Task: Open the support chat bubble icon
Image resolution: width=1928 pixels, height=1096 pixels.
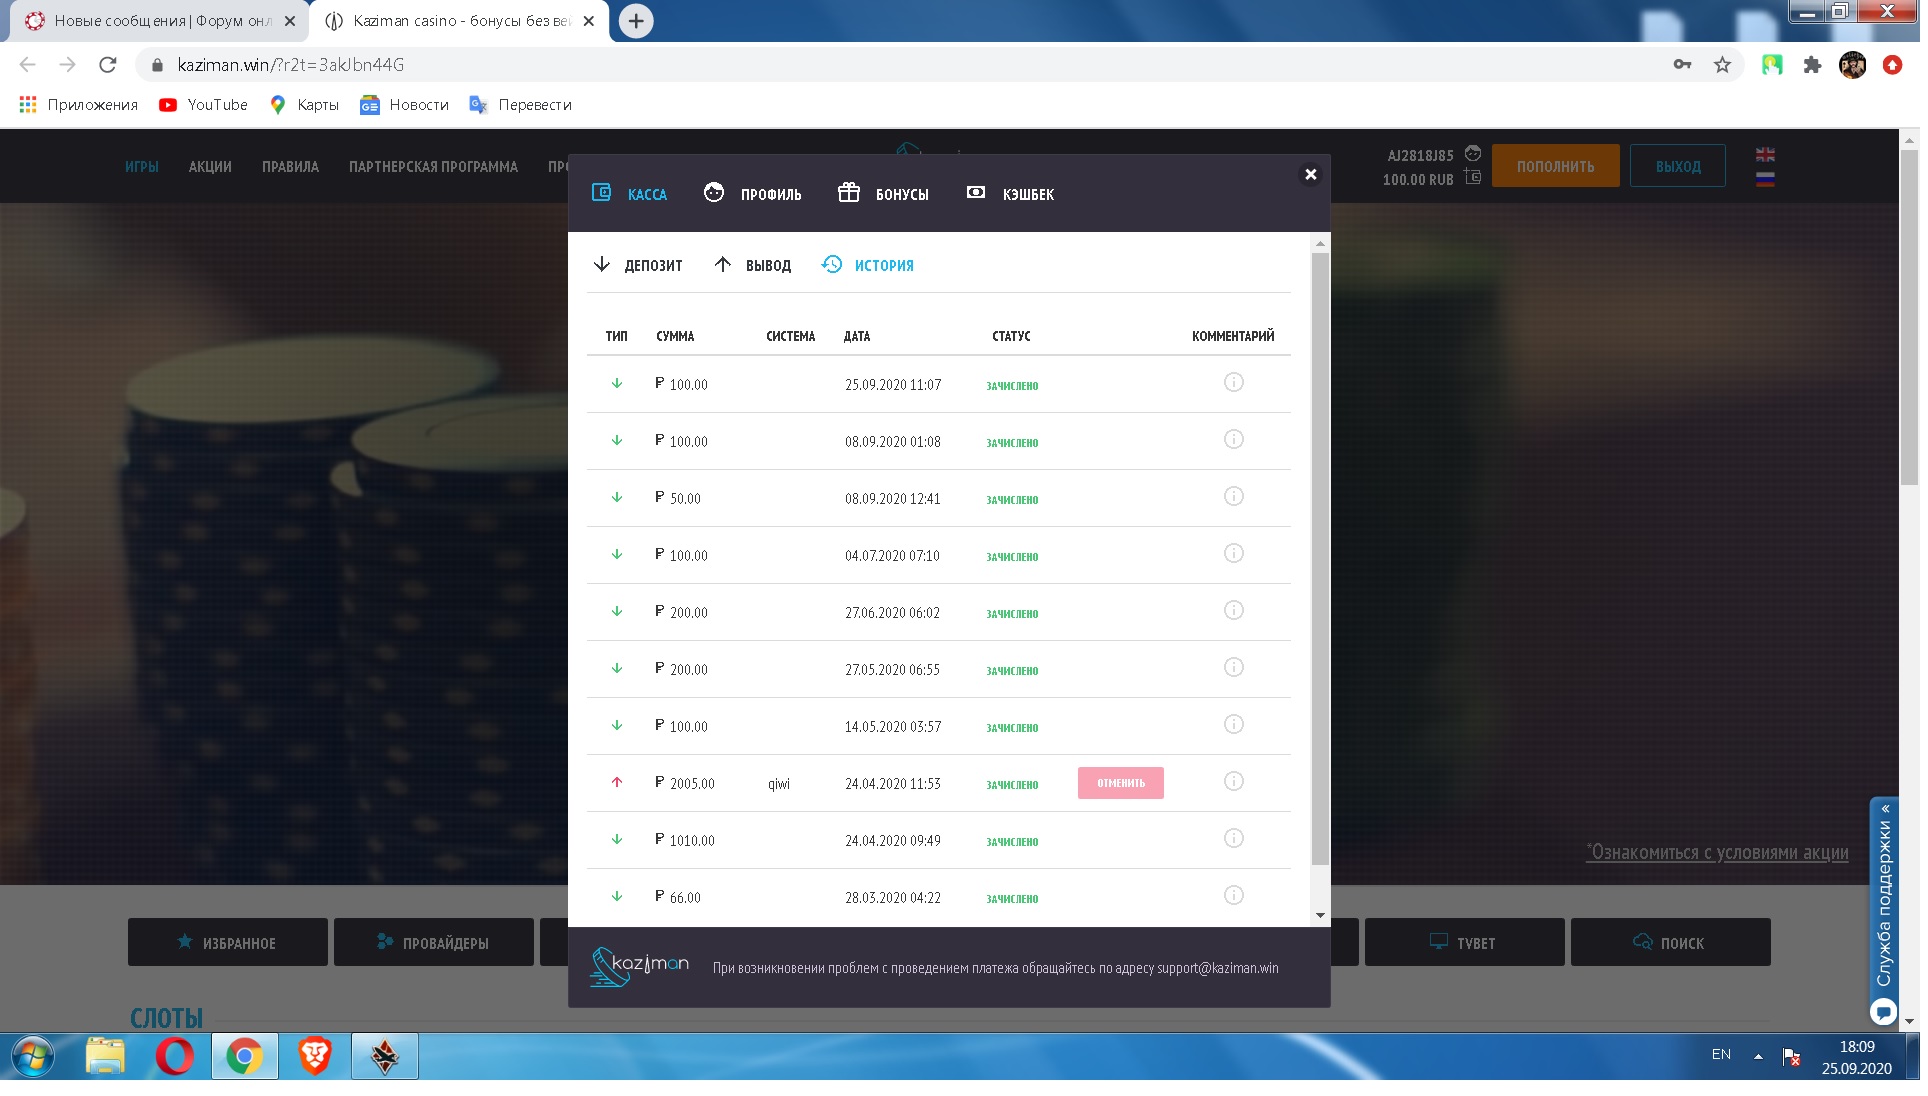Action: [1883, 1013]
